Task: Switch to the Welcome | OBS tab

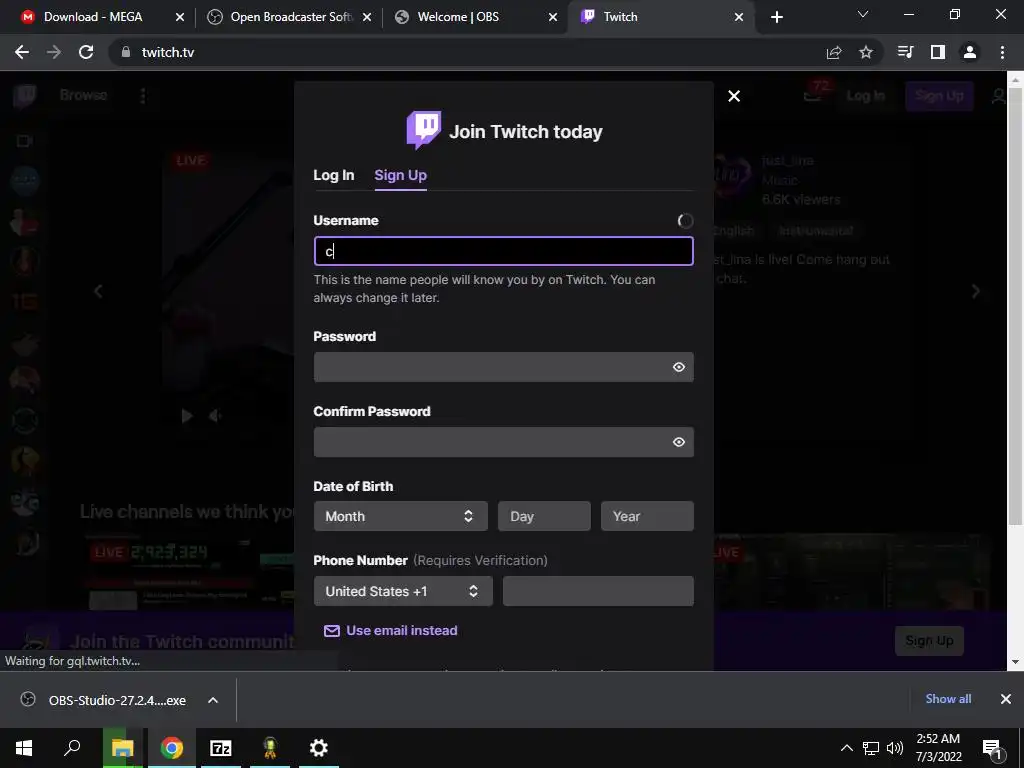Action: click(457, 17)
